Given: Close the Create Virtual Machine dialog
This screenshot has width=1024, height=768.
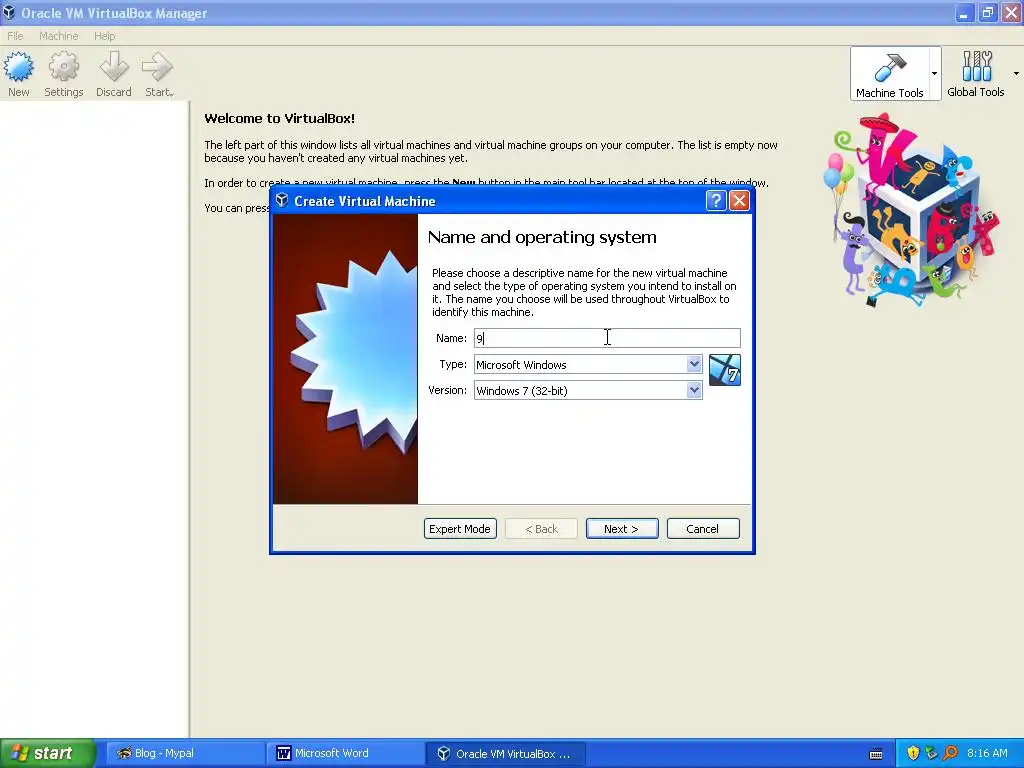Looking at the screenshot, I should (x=739, y=200).
